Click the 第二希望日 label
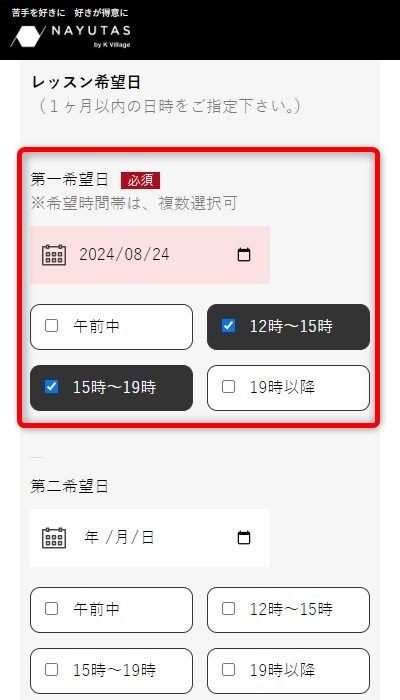Image resolution: width=400 pixels, height=700 pixels. click(x=70, y=486)
